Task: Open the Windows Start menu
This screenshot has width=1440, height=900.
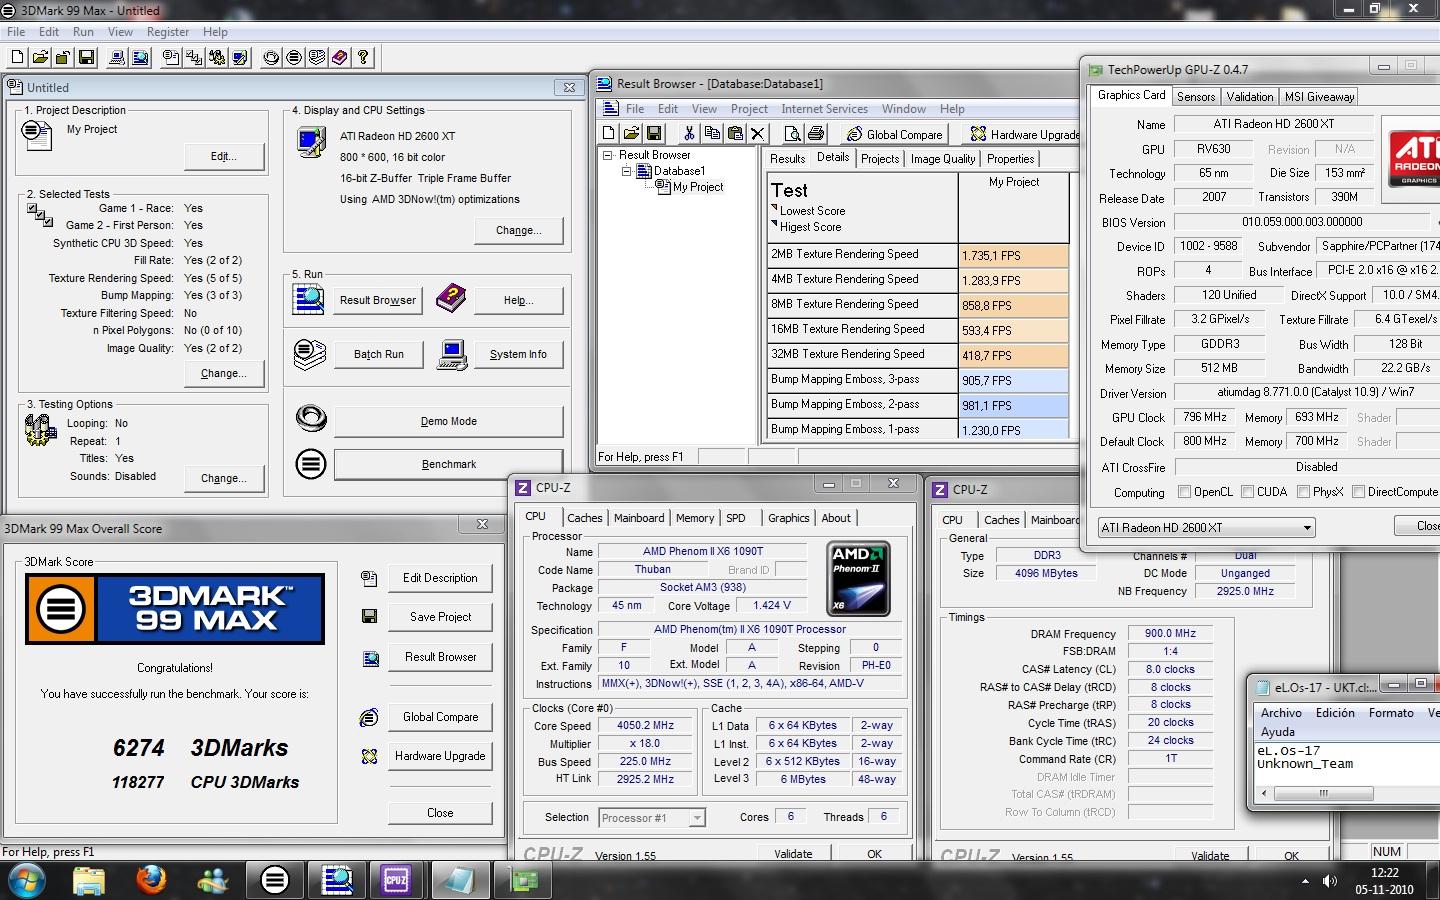Action: click(x=27, y=881)
